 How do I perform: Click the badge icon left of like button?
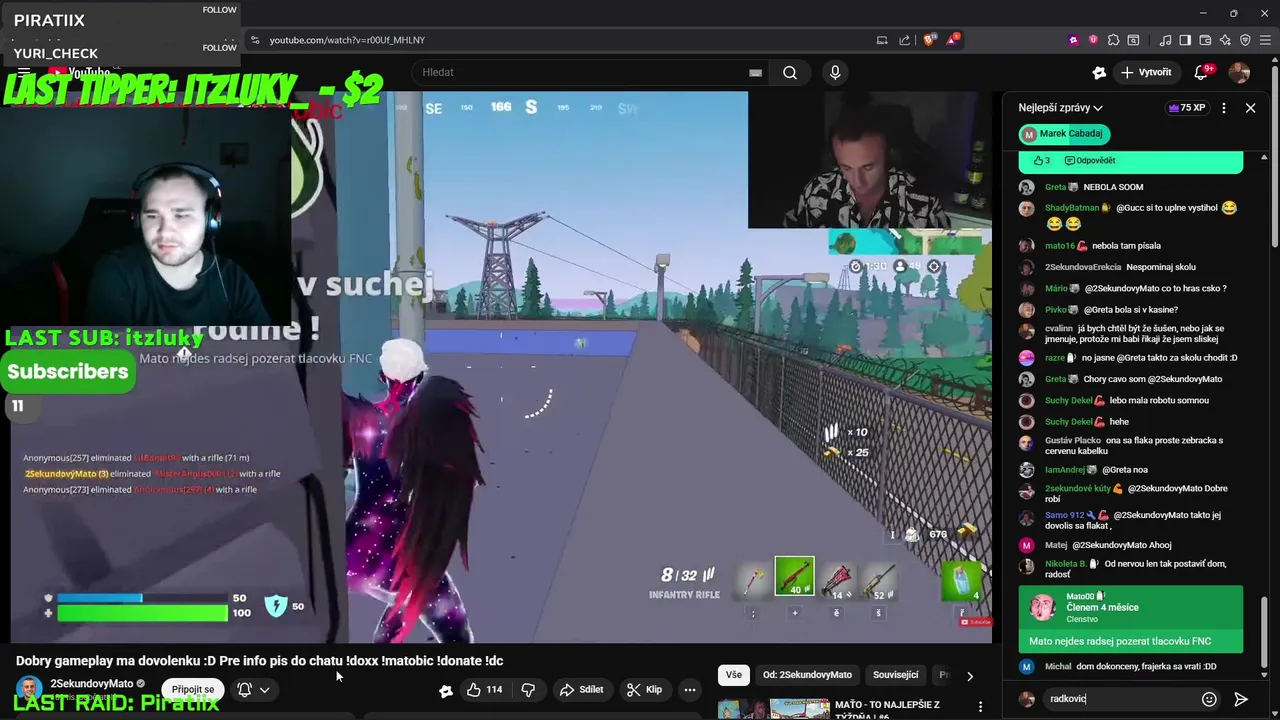point(446,690)
